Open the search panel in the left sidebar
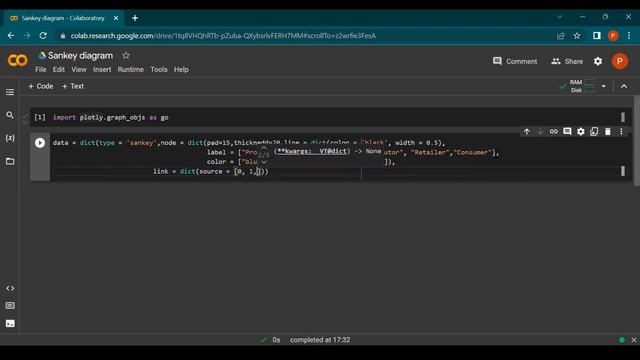Image resolution: width=640 pixels, height=360 pixels. click(10, 115)
